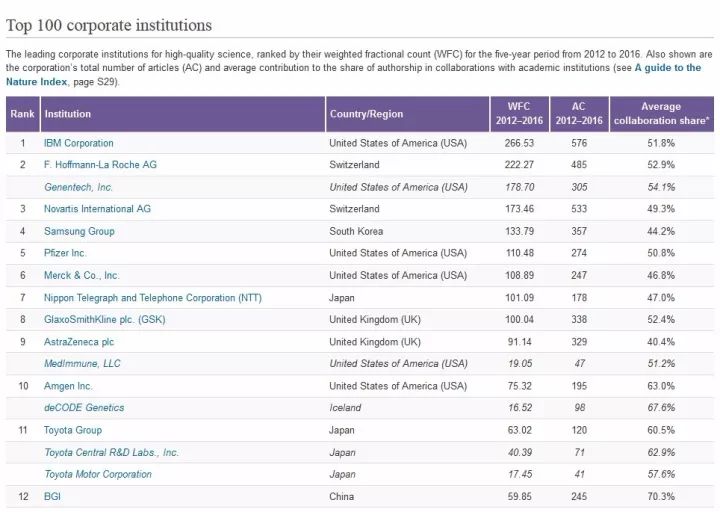The height and width of the screenshot is (512, 720).
Task: Open the Amgen Inc. institution link
Action: tap(71, 385)
